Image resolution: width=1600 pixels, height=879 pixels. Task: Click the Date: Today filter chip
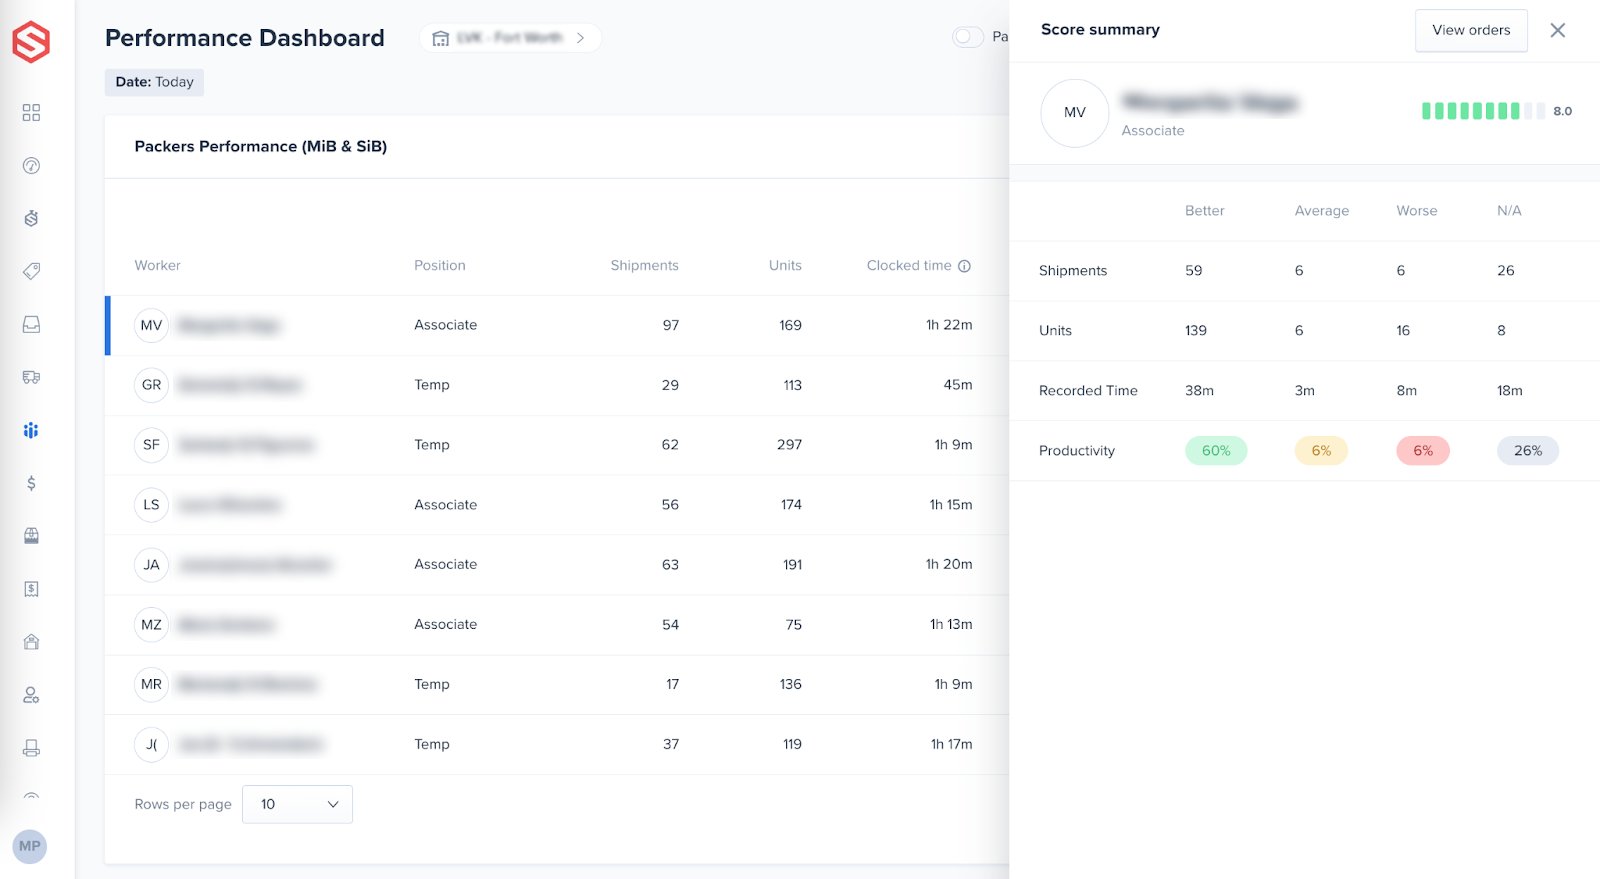point(154,82)
